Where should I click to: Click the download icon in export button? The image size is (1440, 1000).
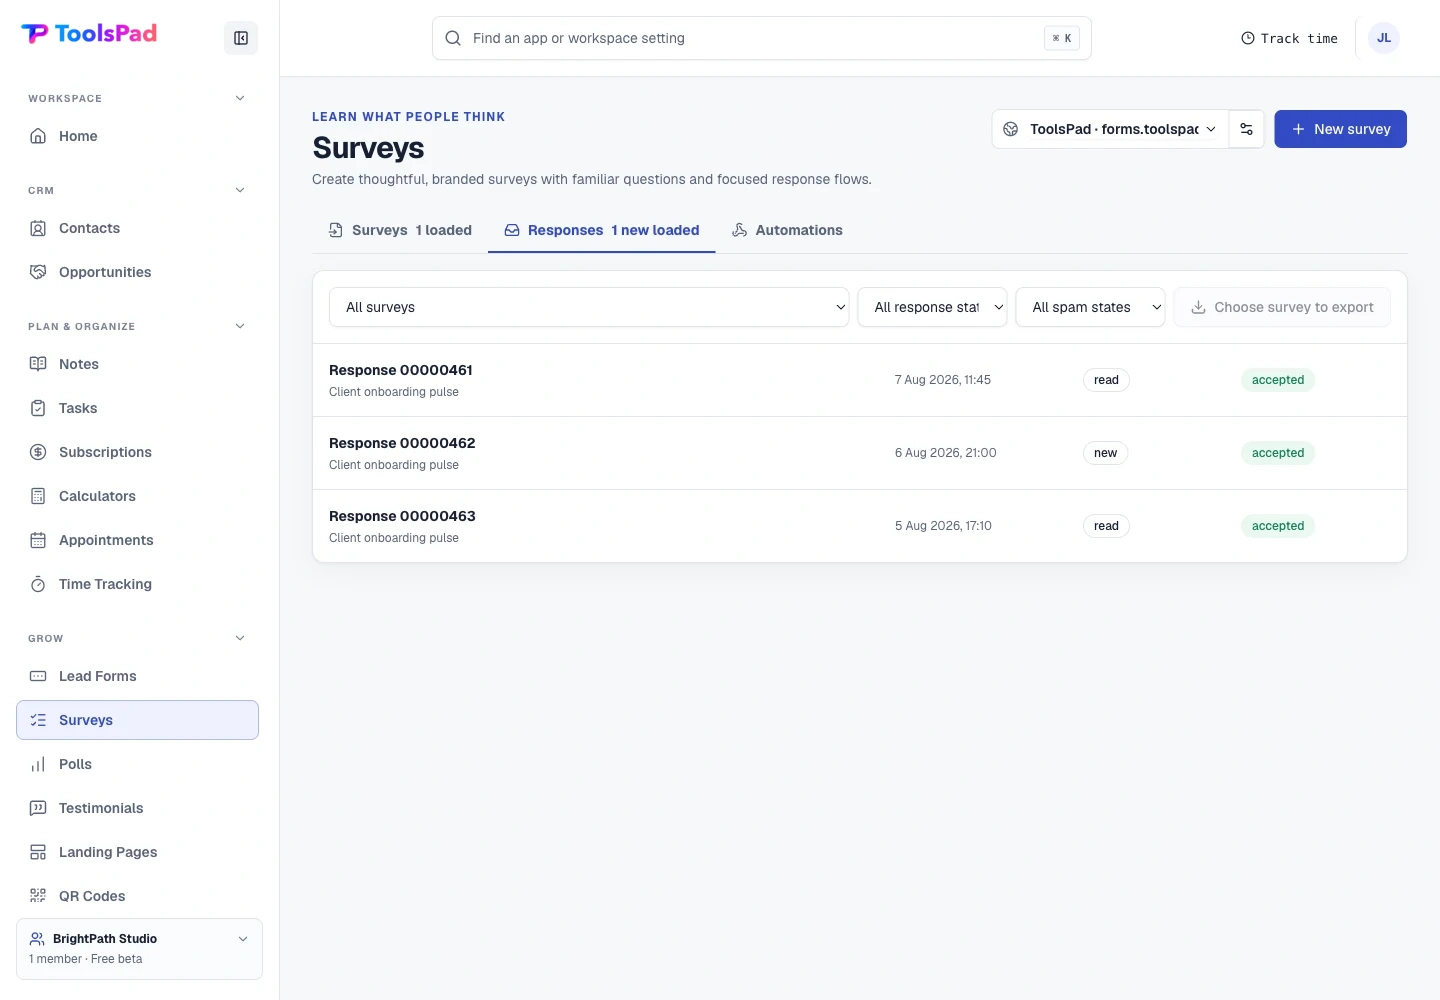point(1198,307)
